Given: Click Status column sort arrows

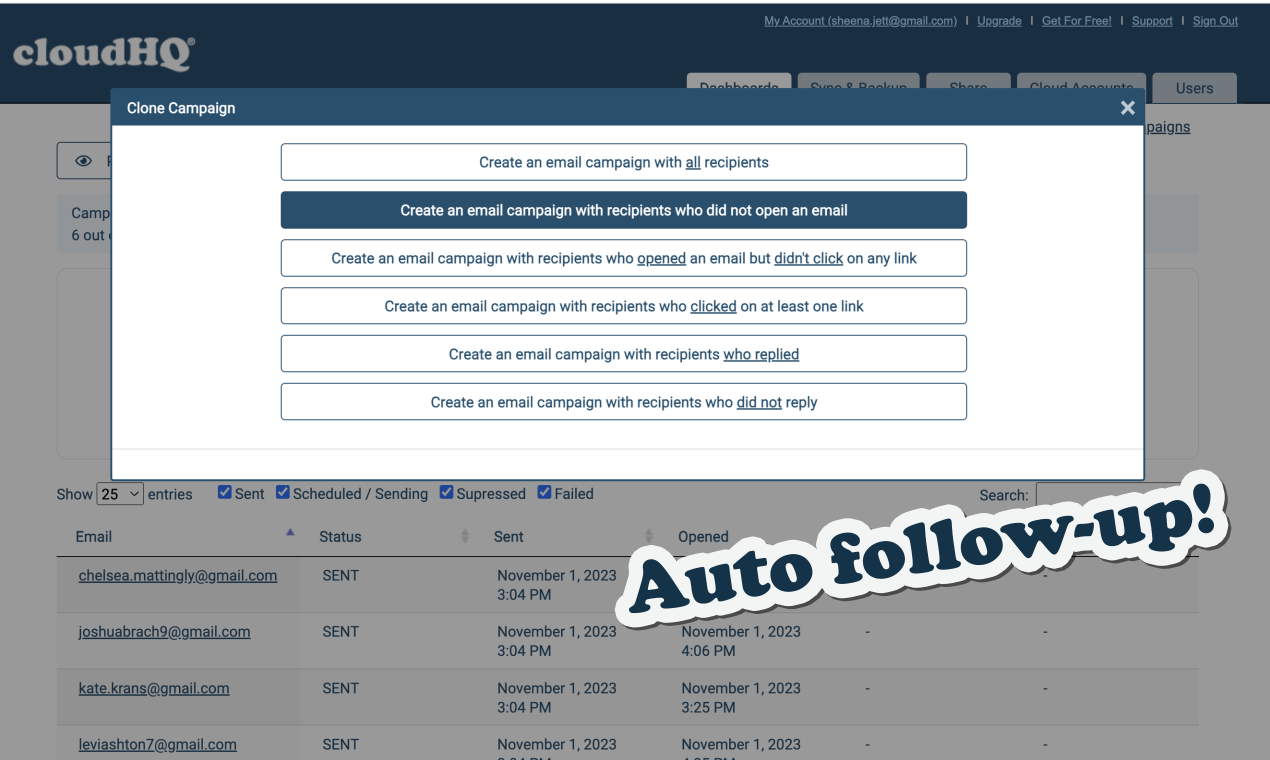Looking at the screenshot, I should (465, 537).
